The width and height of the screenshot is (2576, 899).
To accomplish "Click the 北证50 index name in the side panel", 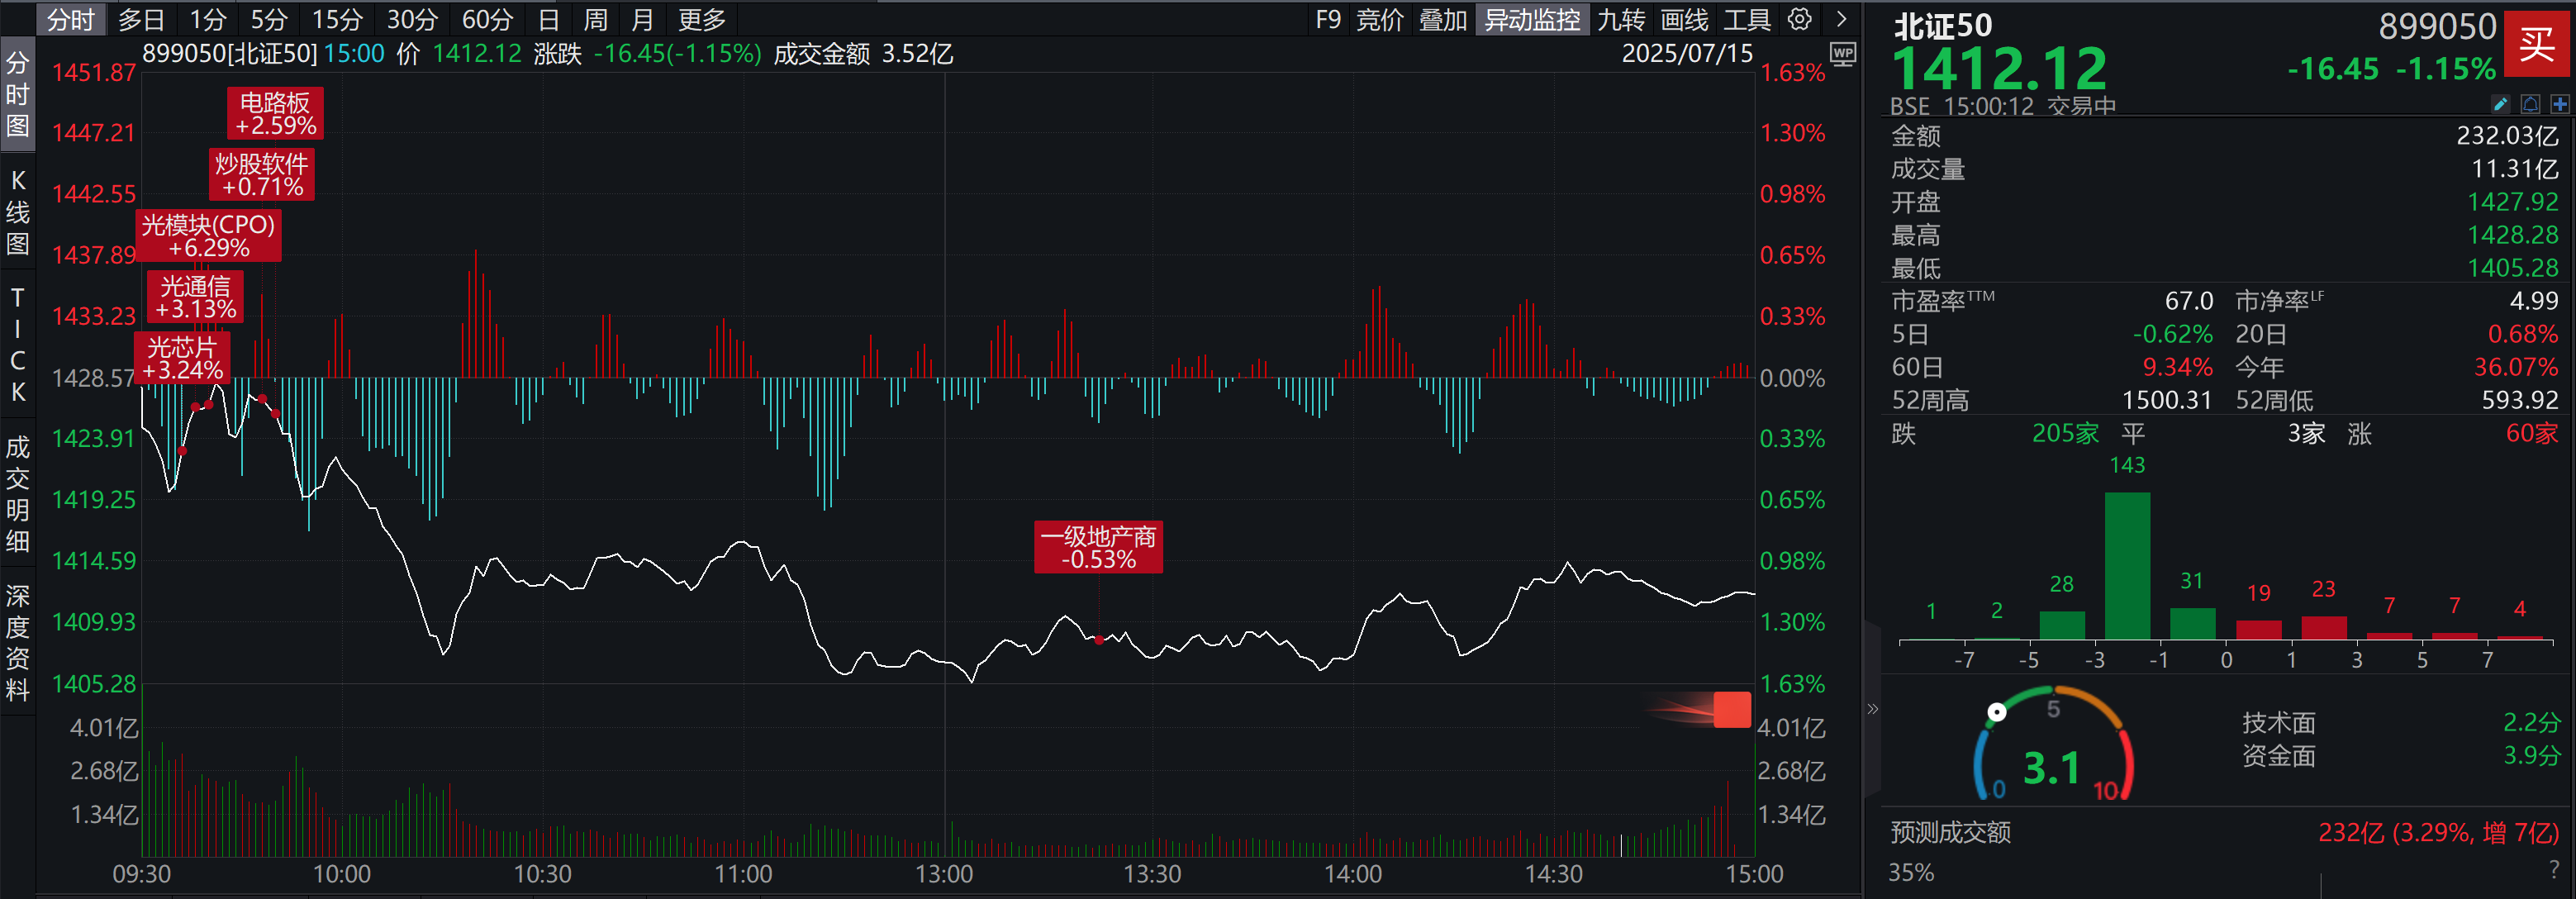I will [x=1942, y=25].
